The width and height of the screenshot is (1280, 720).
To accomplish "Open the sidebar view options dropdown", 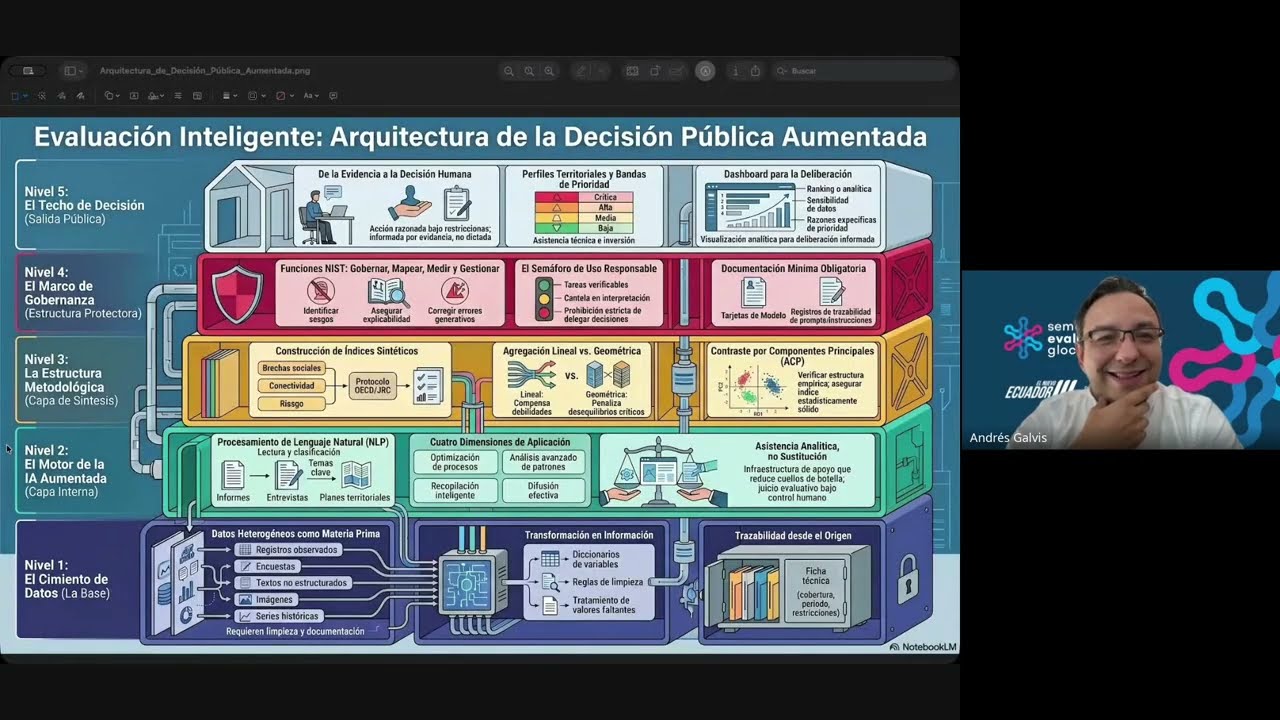I will (x=74, y=71).
